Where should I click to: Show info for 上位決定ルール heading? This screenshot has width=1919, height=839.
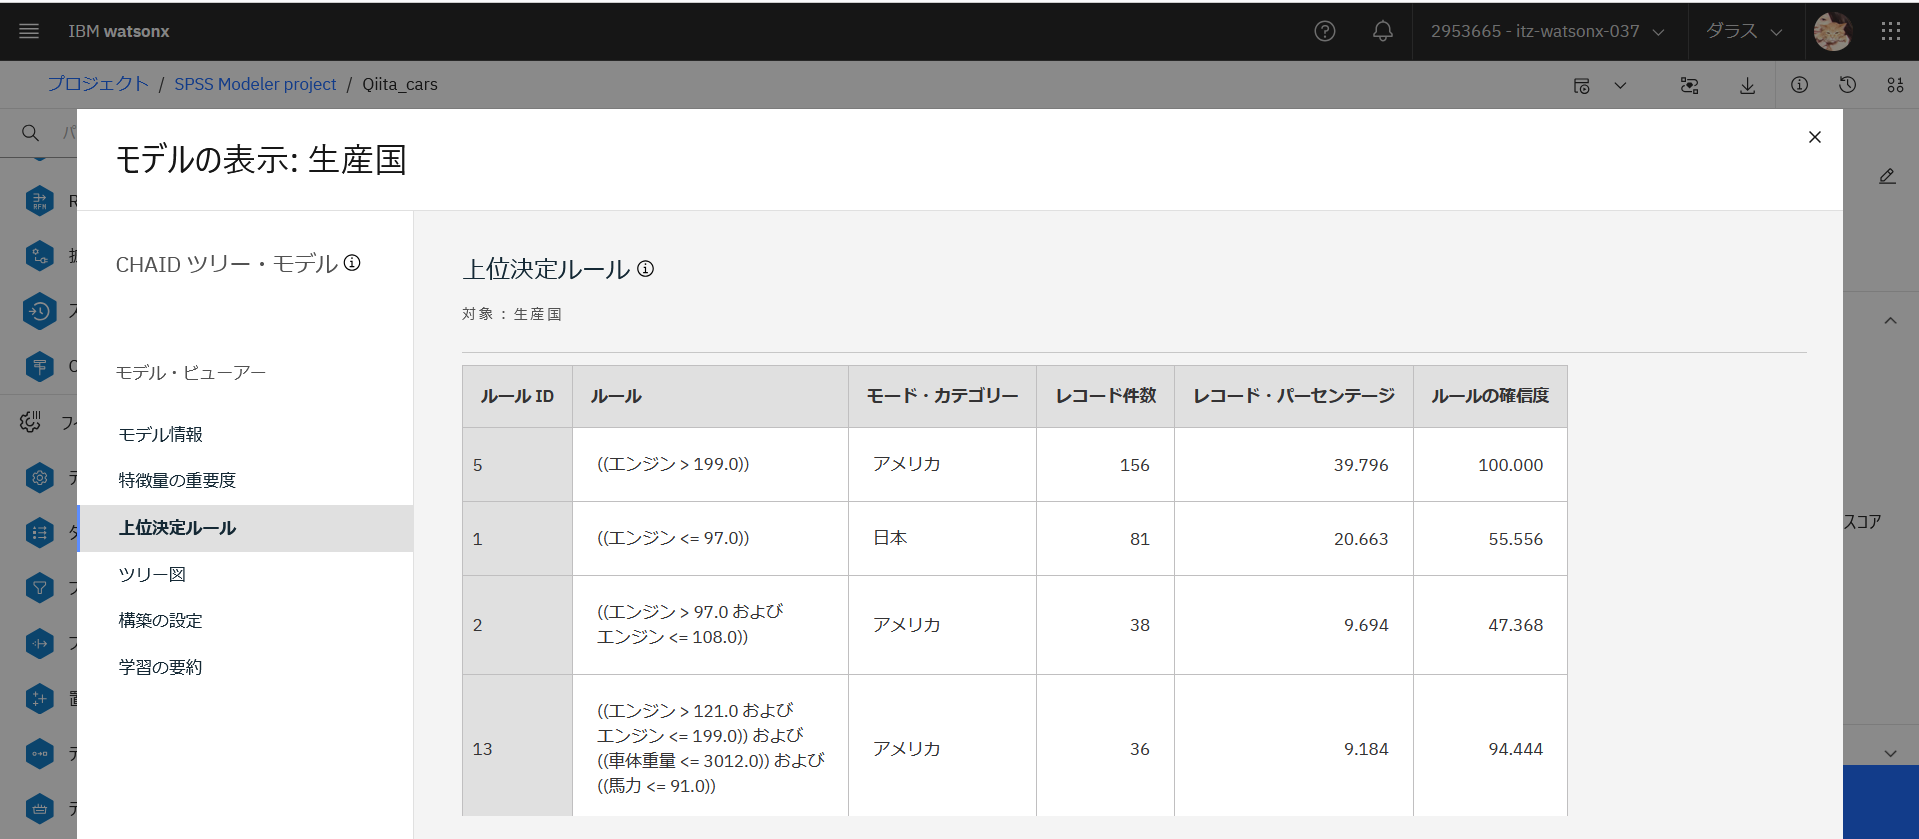646,268
